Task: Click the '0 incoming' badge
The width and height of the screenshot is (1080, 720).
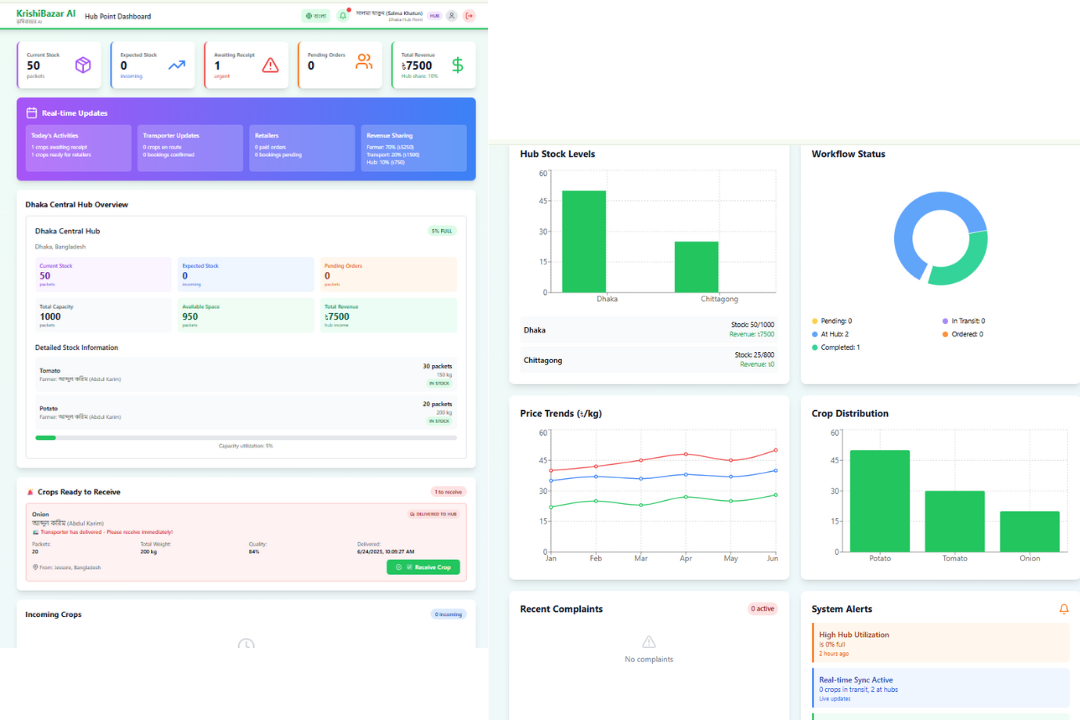Action: (448, 614)
